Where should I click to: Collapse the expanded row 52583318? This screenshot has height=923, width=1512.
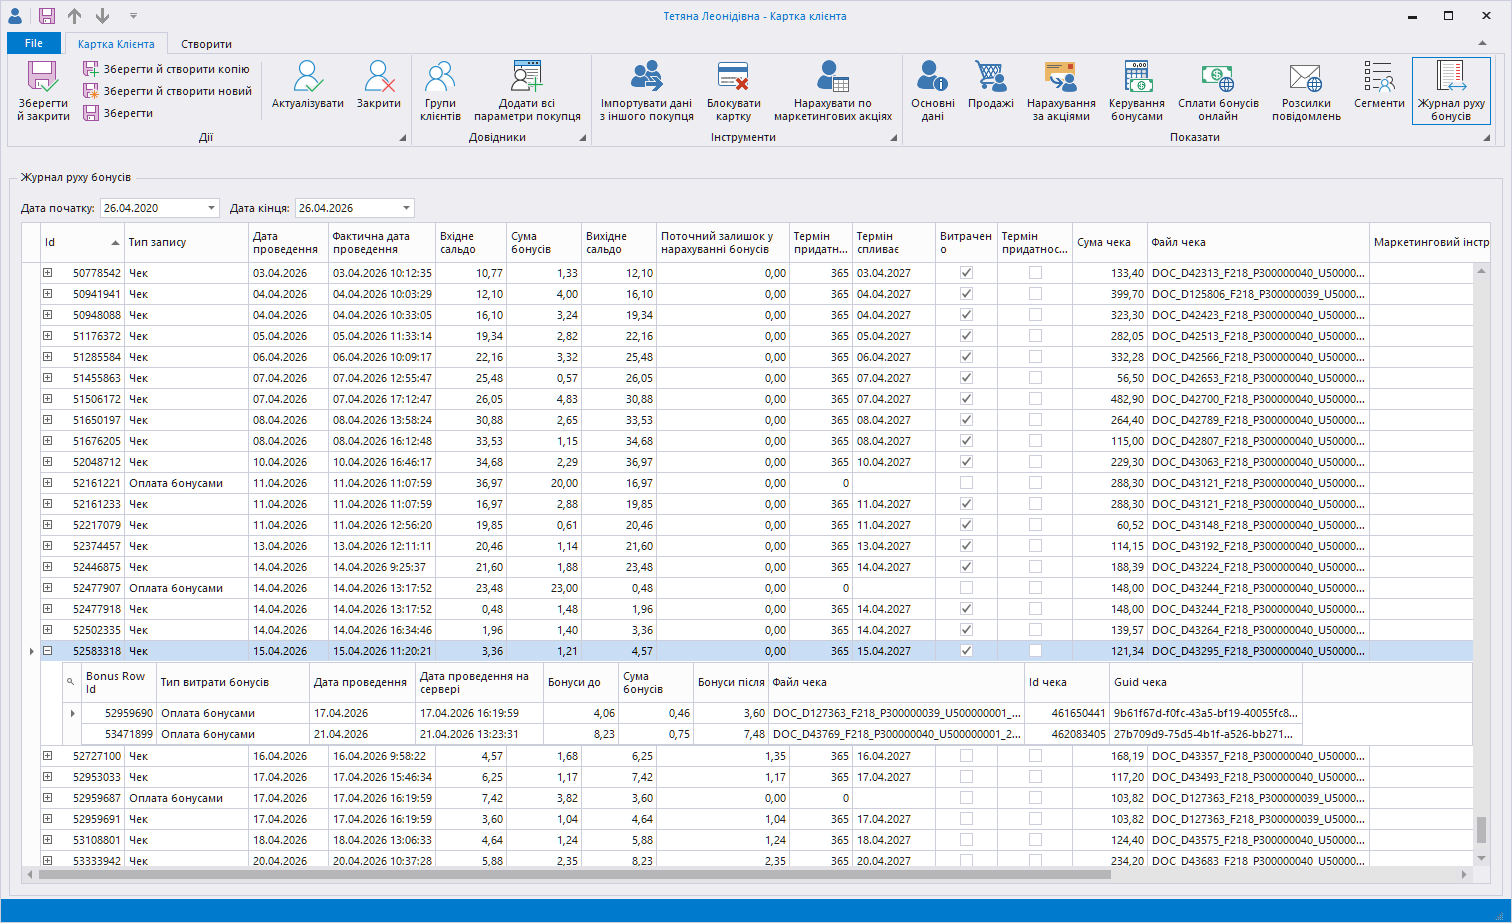(x=47, y=651)
